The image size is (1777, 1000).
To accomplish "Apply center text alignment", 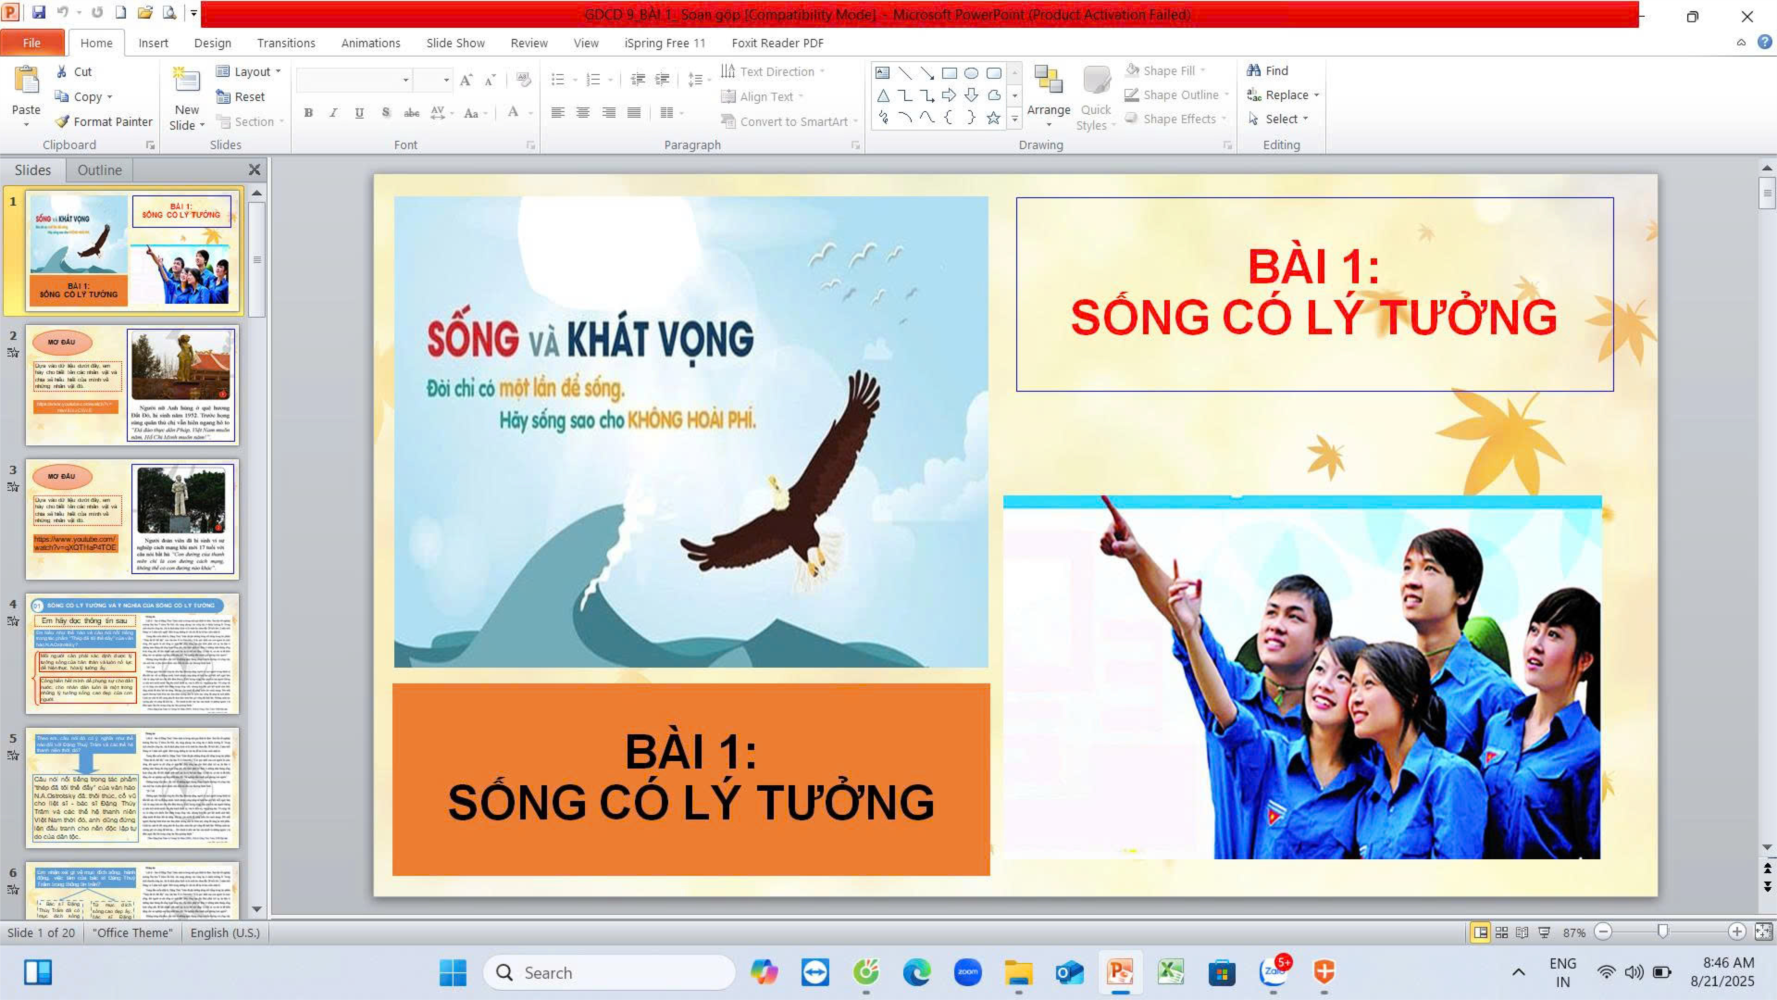I will click(583, 113).
